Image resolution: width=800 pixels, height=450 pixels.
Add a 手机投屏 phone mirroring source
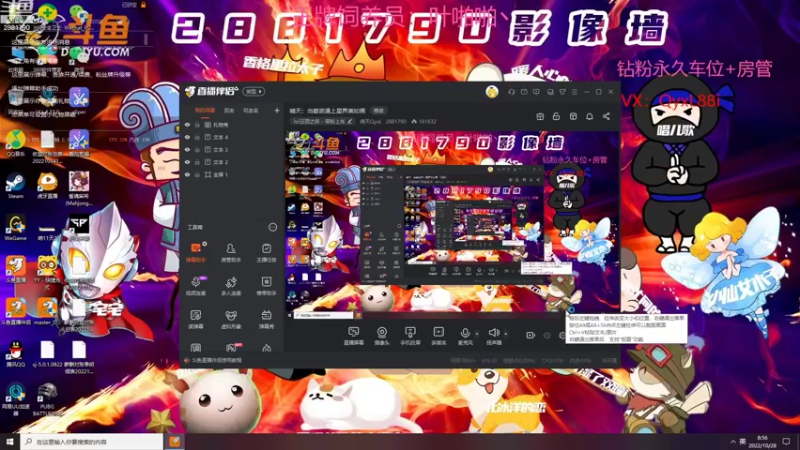coord(410,336)
